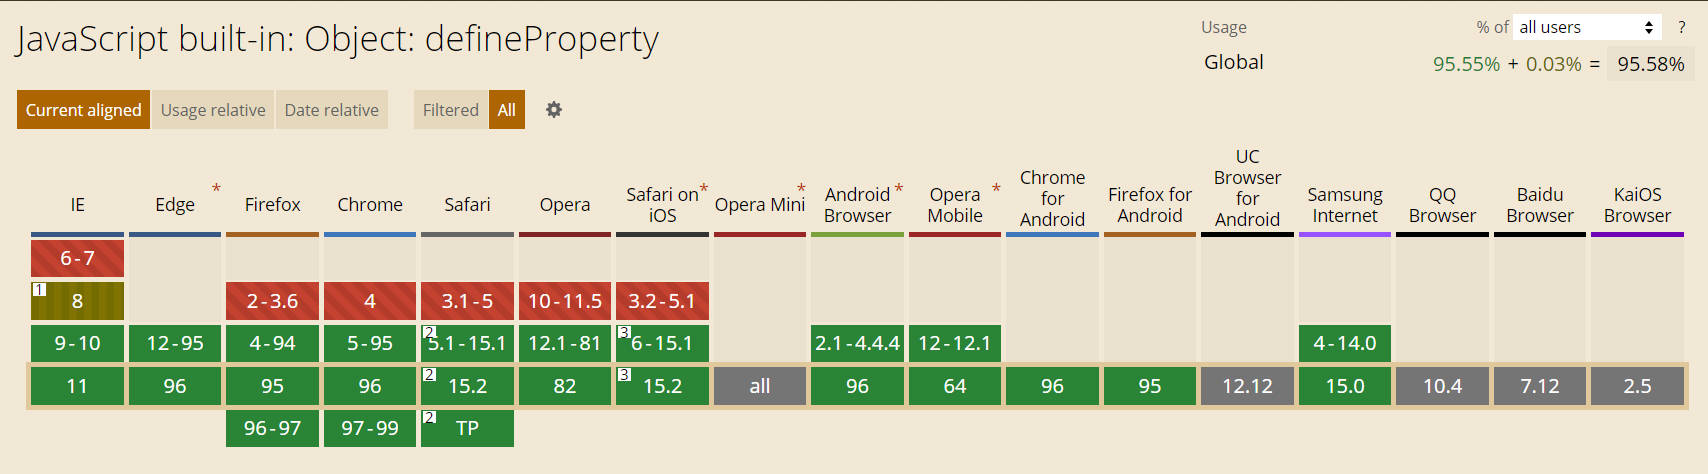Toggle the Filtered view option
This screenshot has width=1708, height=474.
tap(451, 110)
